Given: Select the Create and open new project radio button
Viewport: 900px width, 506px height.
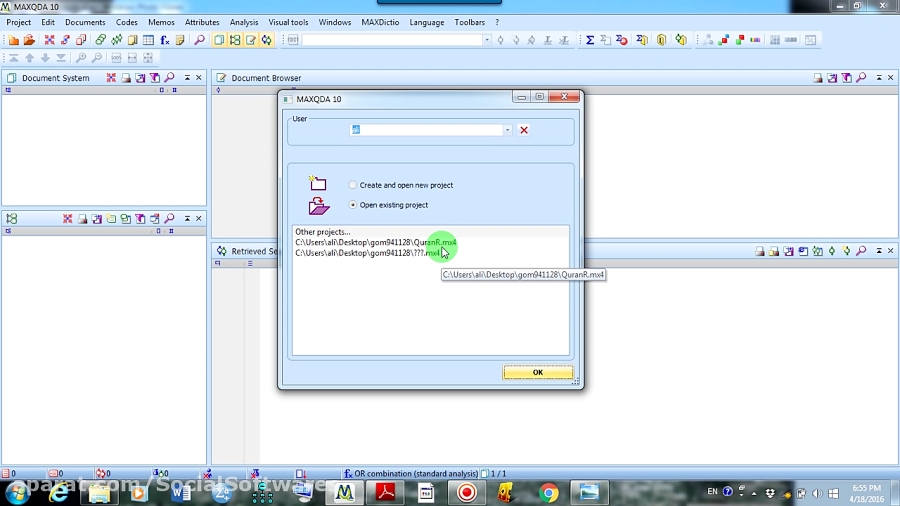Looking at the screenshot, I should pos(352,185).
